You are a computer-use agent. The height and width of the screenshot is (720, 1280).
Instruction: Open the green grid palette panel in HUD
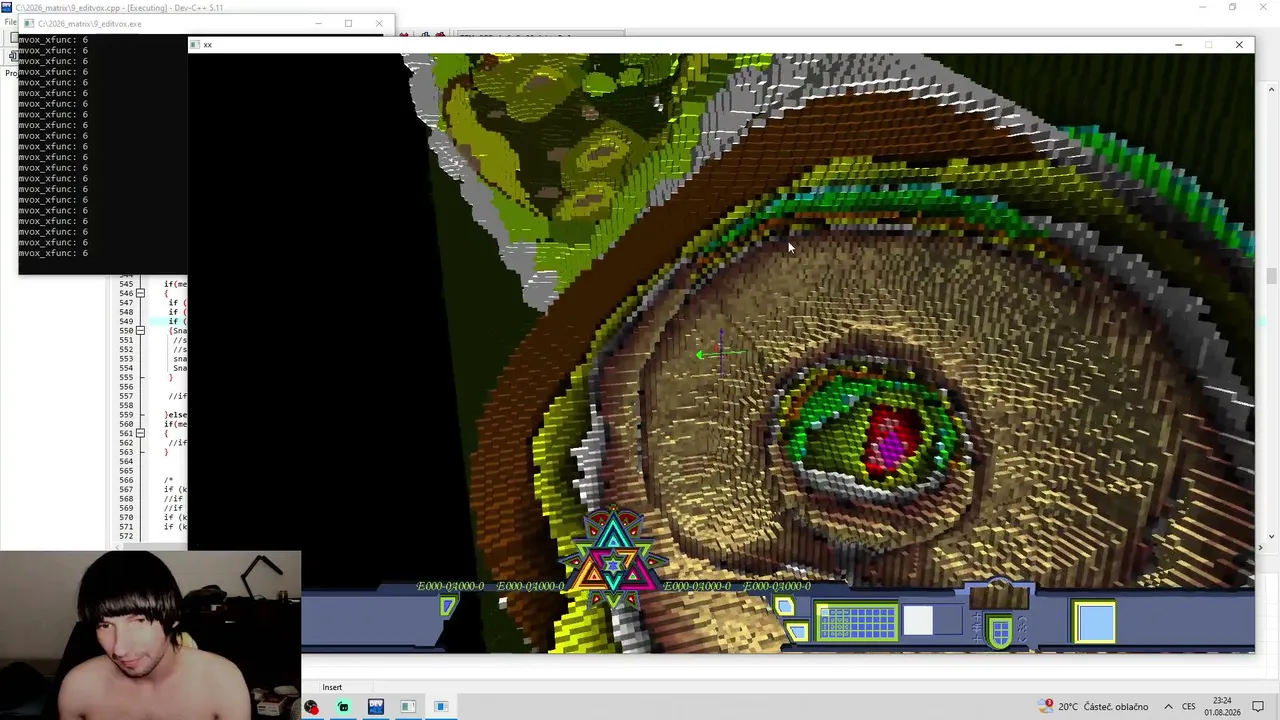coord(857,622)
